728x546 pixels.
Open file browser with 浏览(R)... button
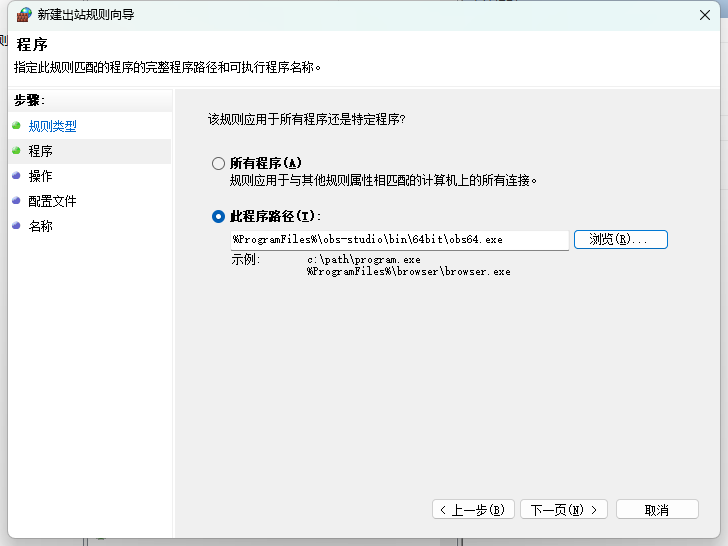[621, 240]
